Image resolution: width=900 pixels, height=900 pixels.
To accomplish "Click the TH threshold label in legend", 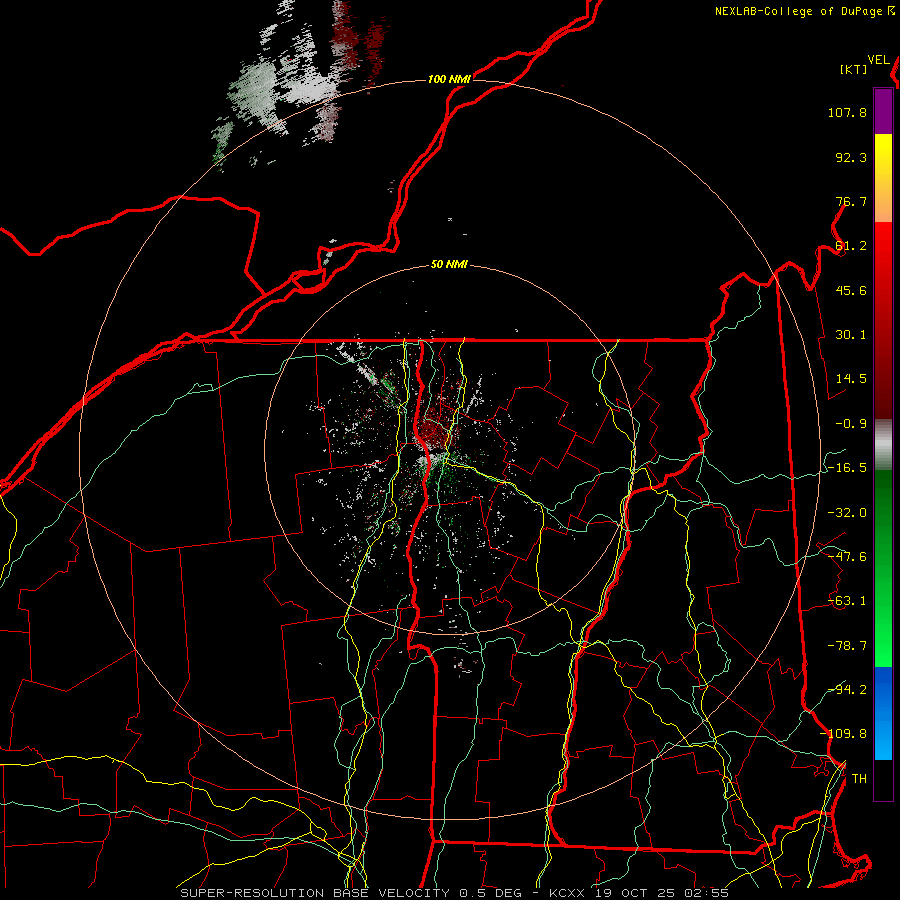I will coord(859,779).
